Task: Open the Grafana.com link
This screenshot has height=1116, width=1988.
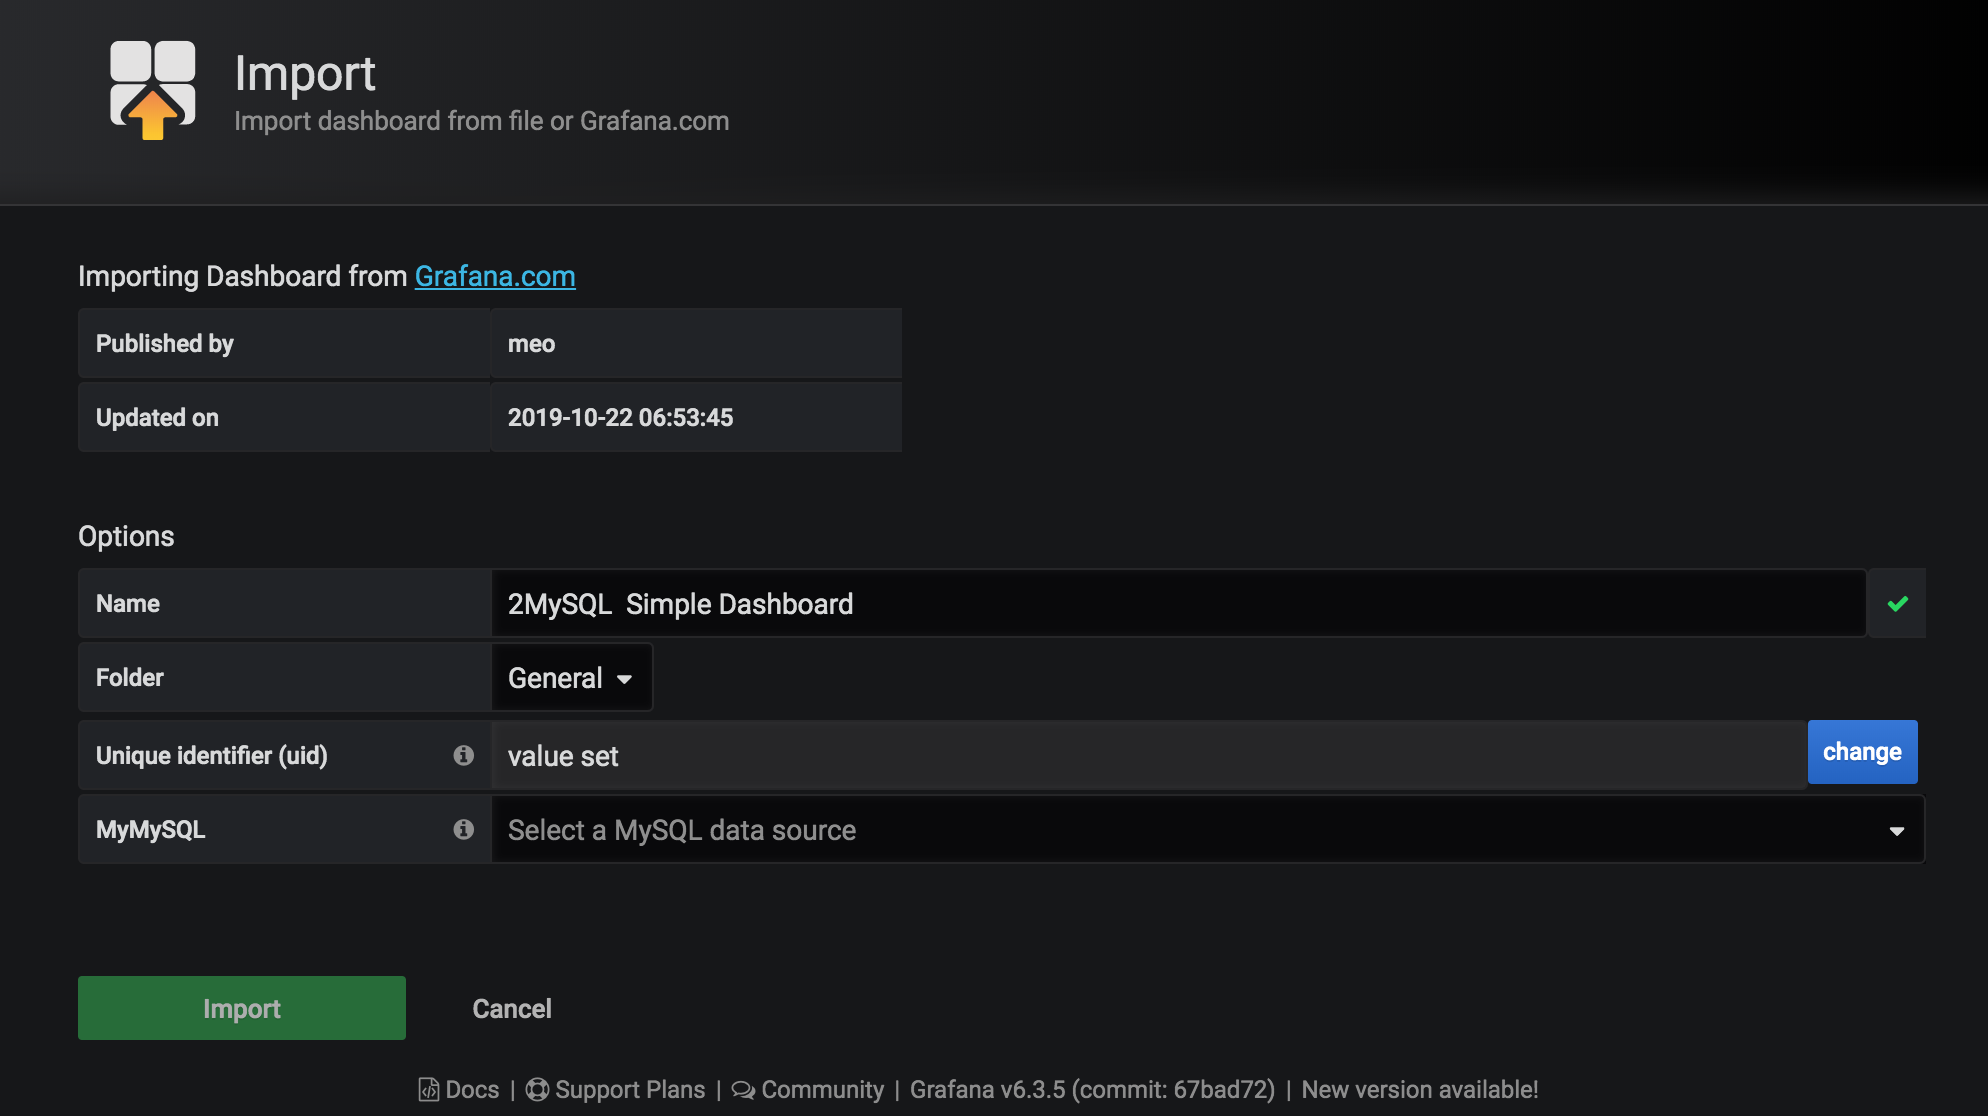Action: click(495, 276)
